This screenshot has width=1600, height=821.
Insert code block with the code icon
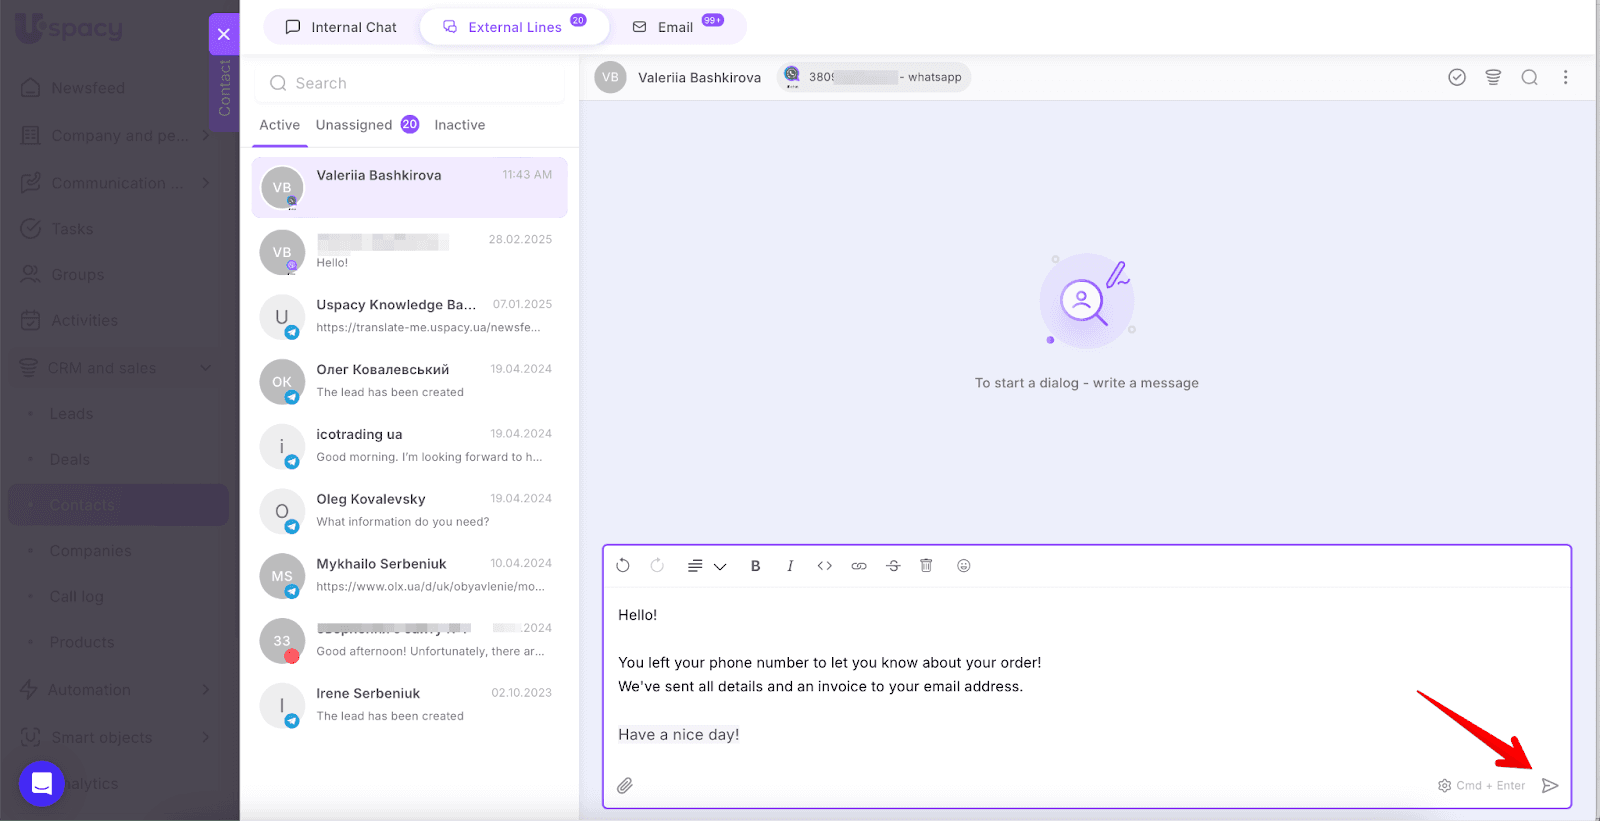pos(824,566)
